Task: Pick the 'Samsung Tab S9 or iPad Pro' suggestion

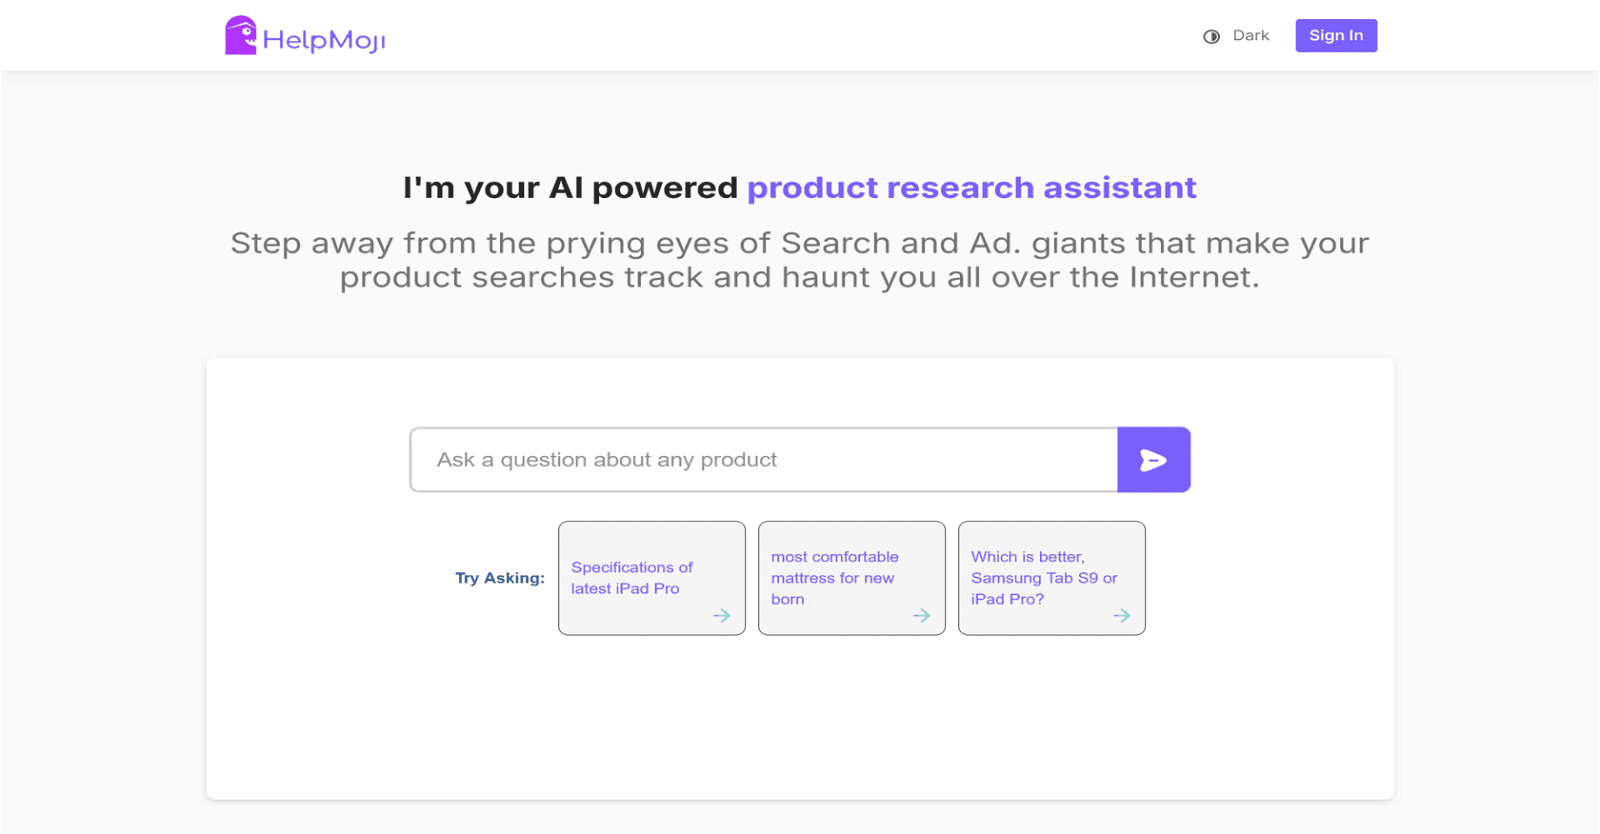Action: (x=1043, y=578)
